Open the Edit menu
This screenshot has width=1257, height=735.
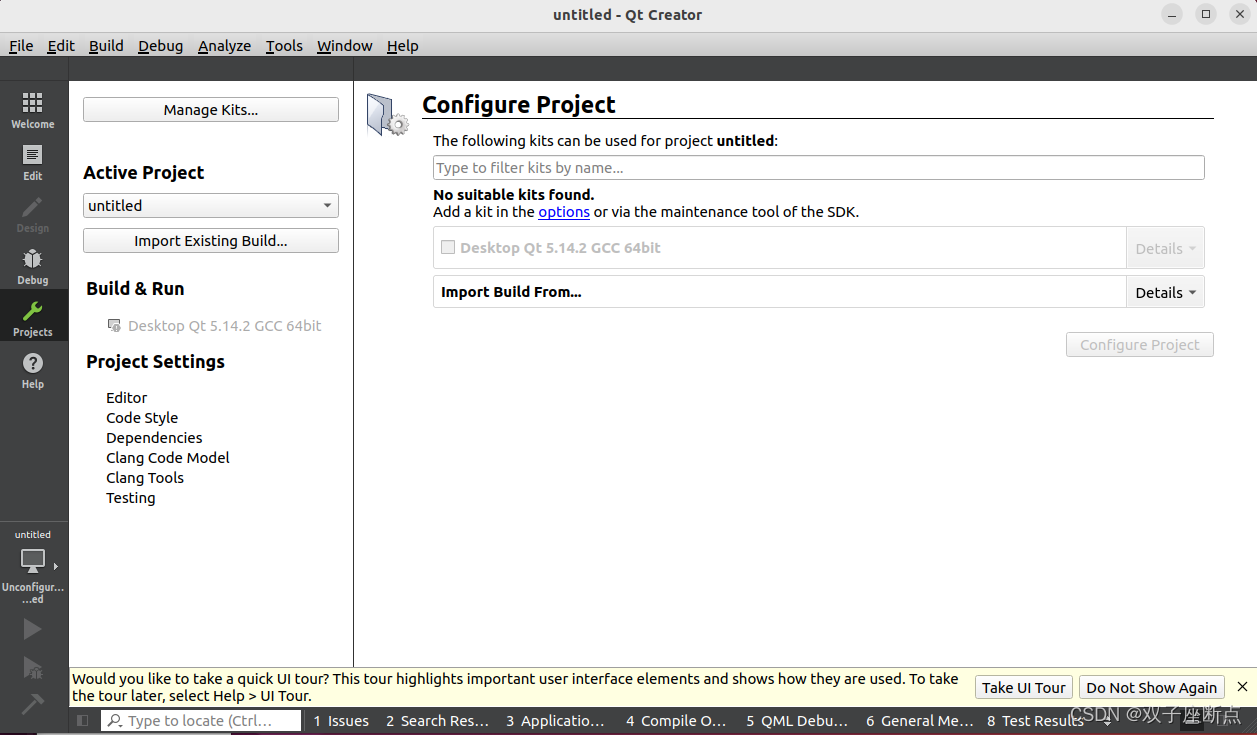(61, 46)
